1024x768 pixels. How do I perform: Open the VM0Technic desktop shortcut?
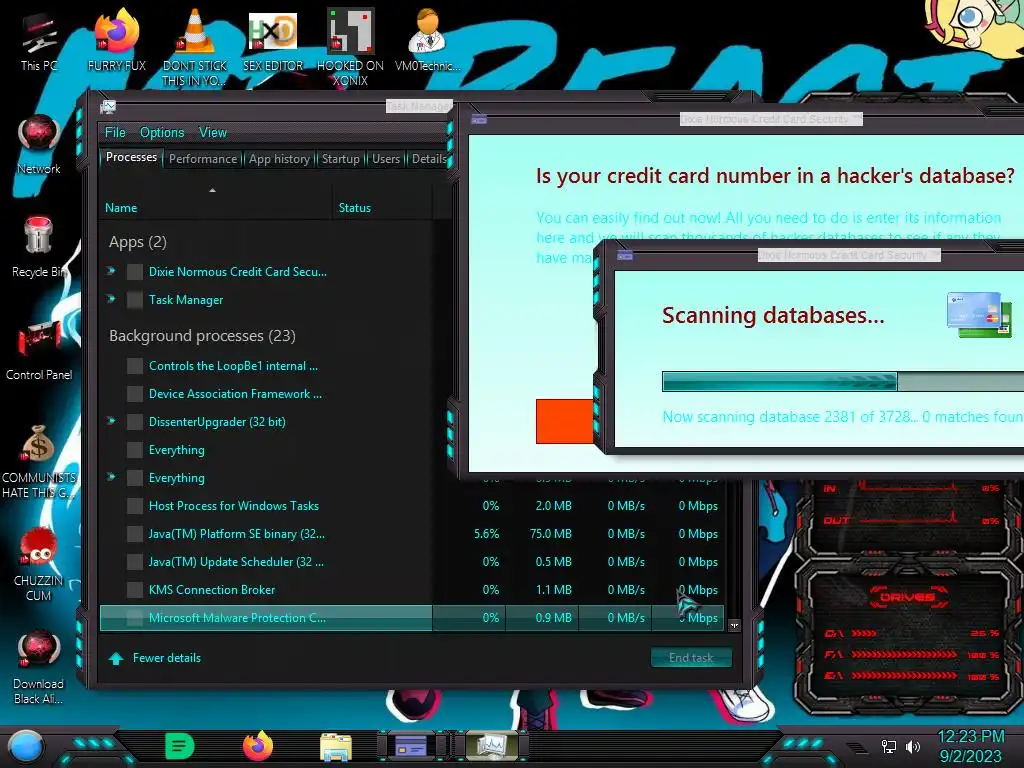pos(427,39)
